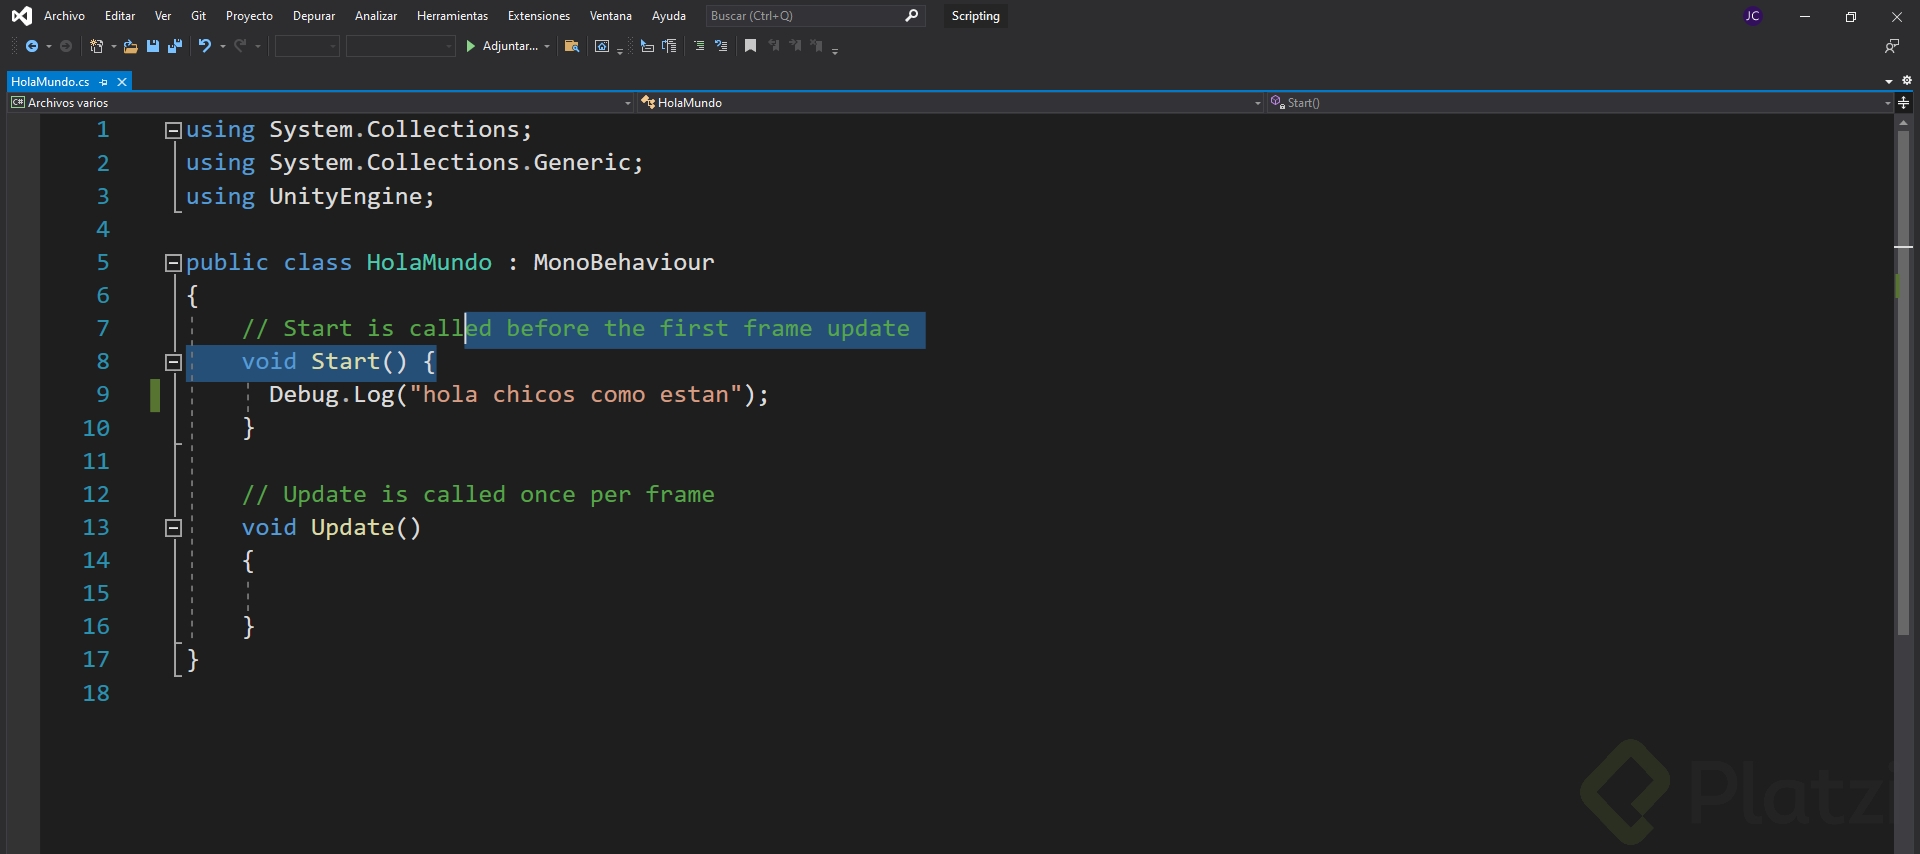Click the navigate forward arrow
The width and height of the screenshot is (1920, 854).
(66, 46)
